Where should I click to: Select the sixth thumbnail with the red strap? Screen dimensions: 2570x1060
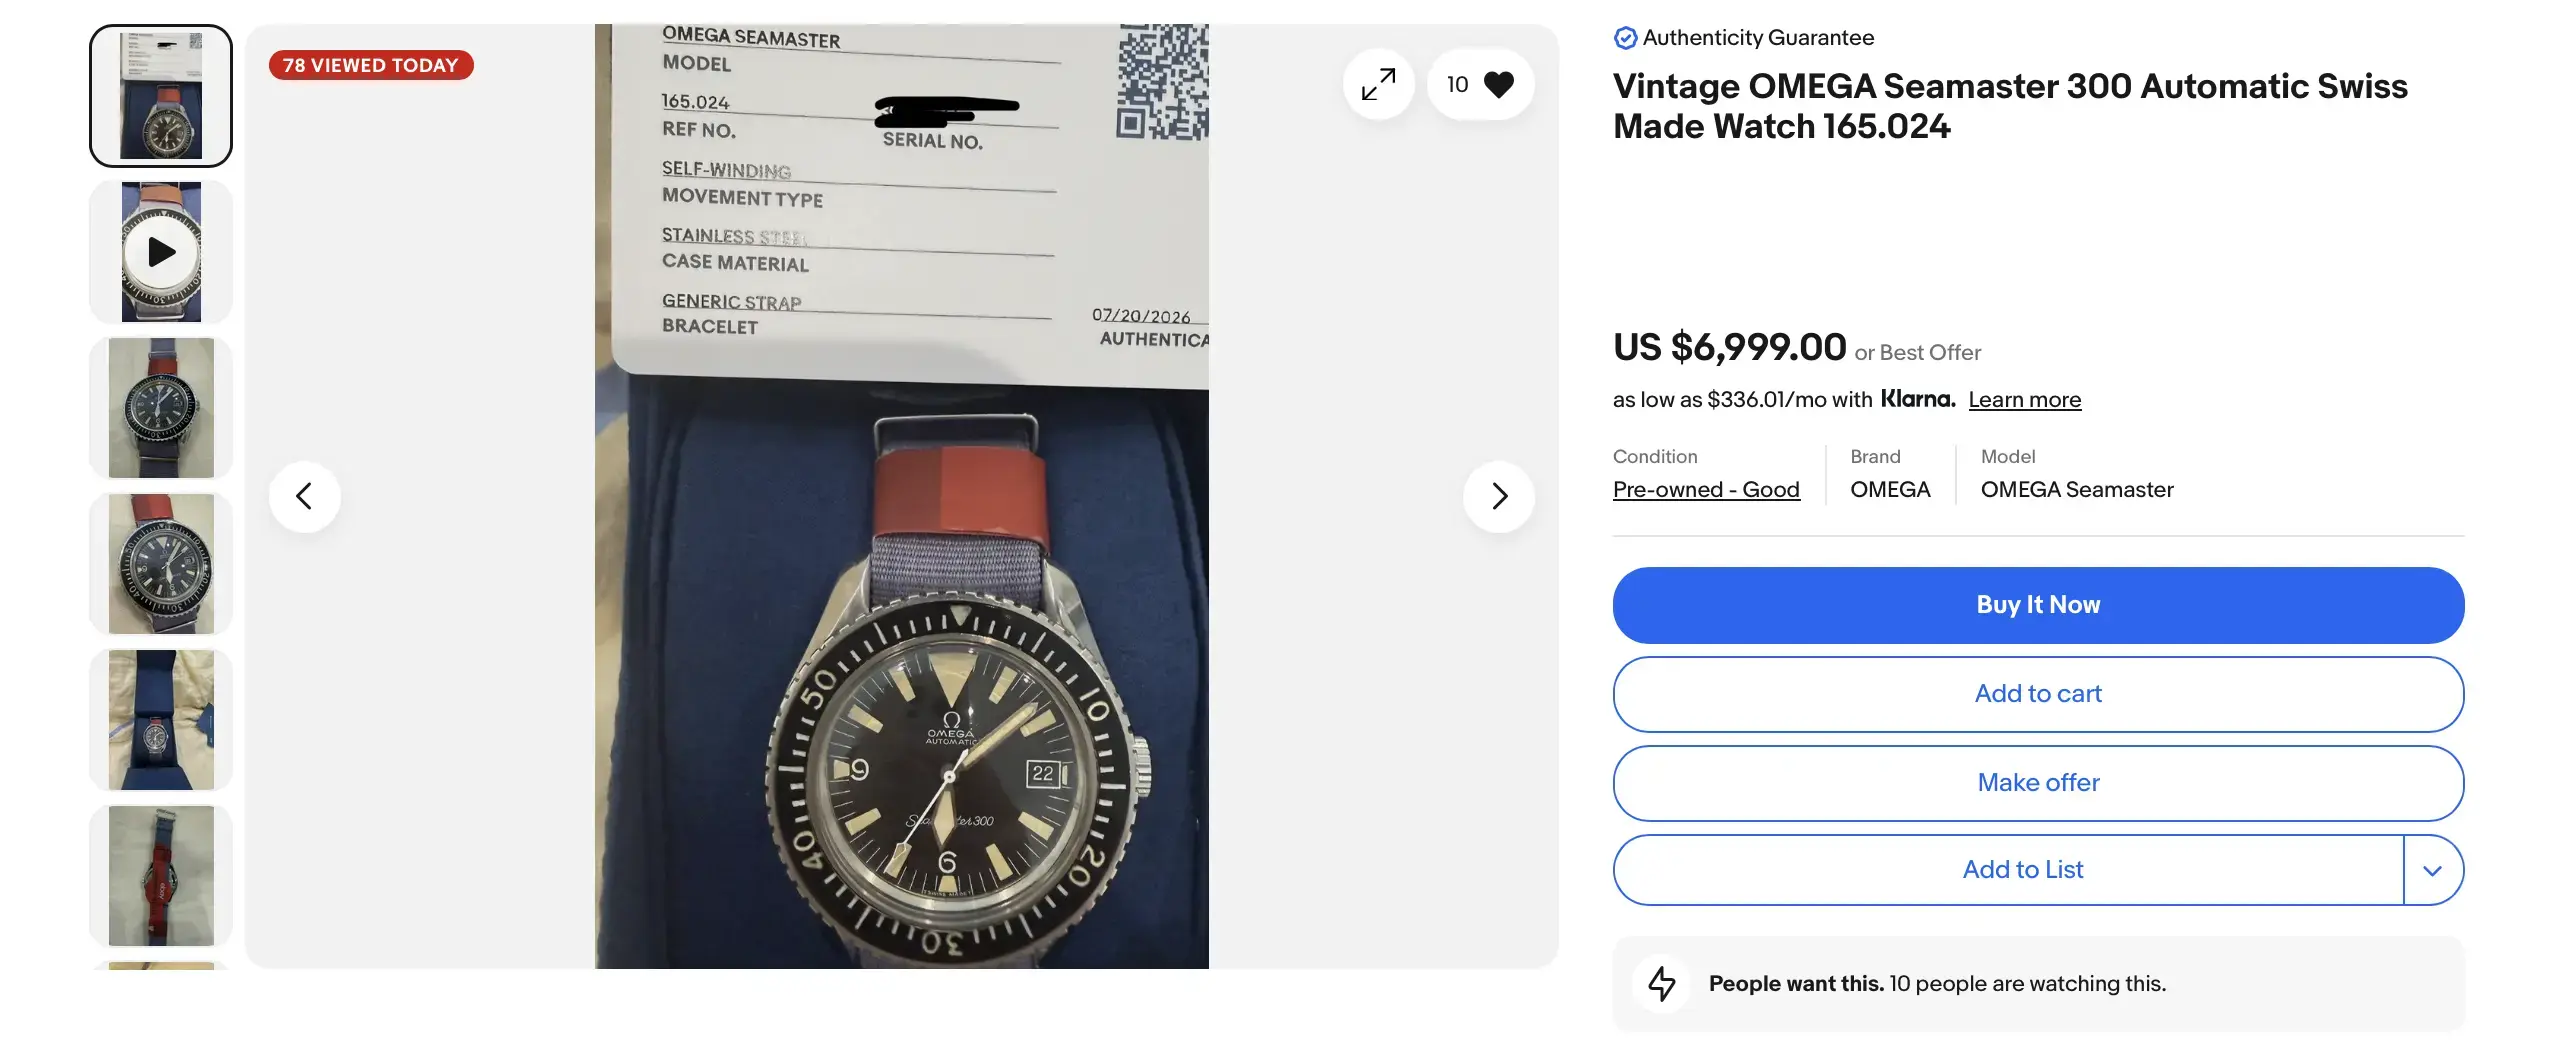point(161,876)
